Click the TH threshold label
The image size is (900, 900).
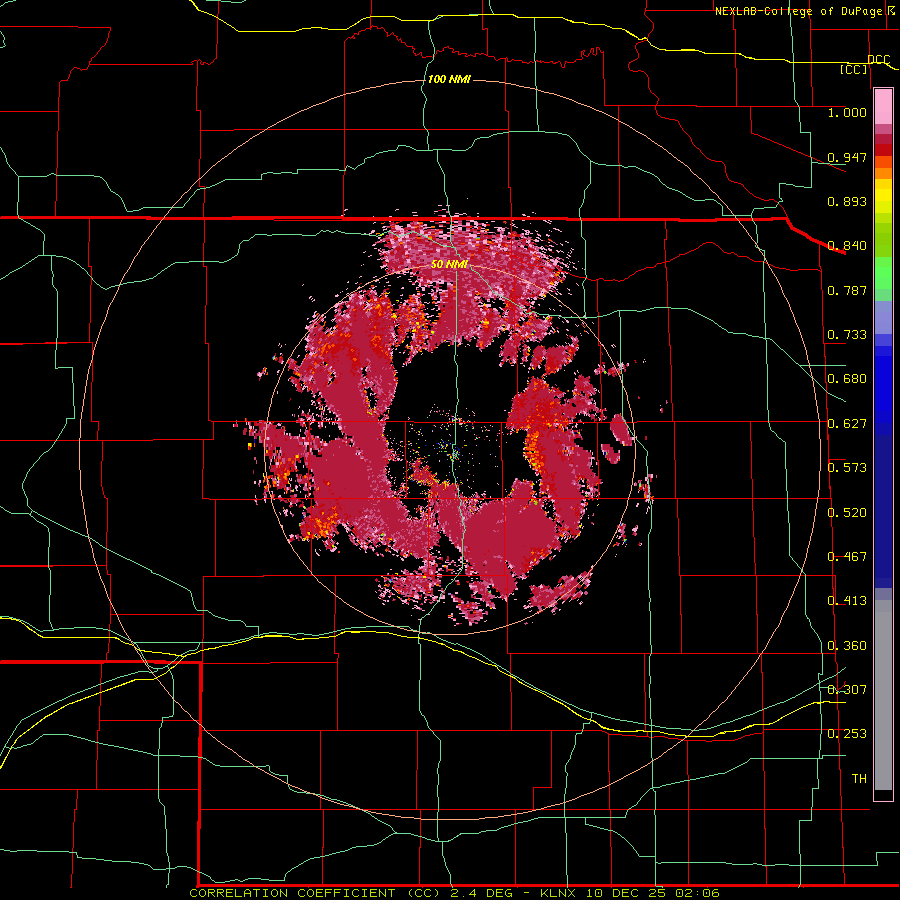859,779
